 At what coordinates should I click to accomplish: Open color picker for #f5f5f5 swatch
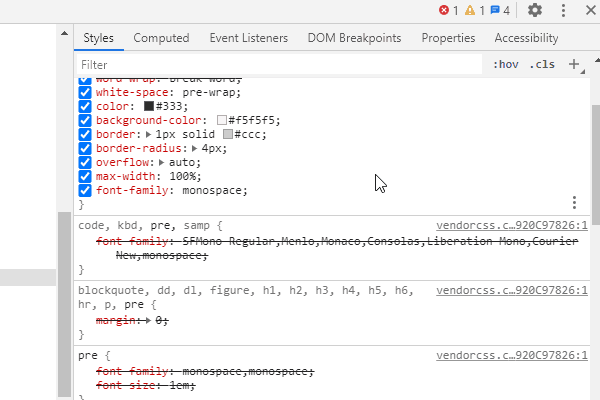pyautogui.click(x=222, y=120)
